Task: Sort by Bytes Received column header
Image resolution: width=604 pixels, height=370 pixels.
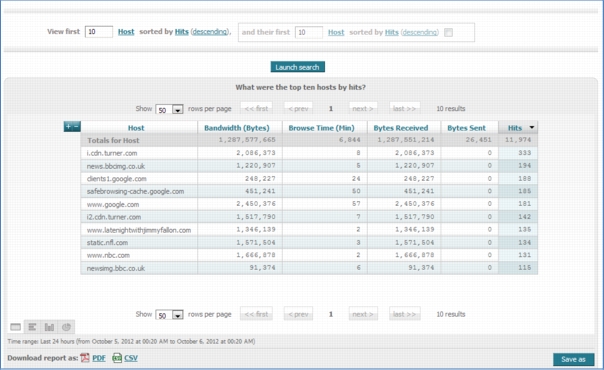Action: (401, 128)
